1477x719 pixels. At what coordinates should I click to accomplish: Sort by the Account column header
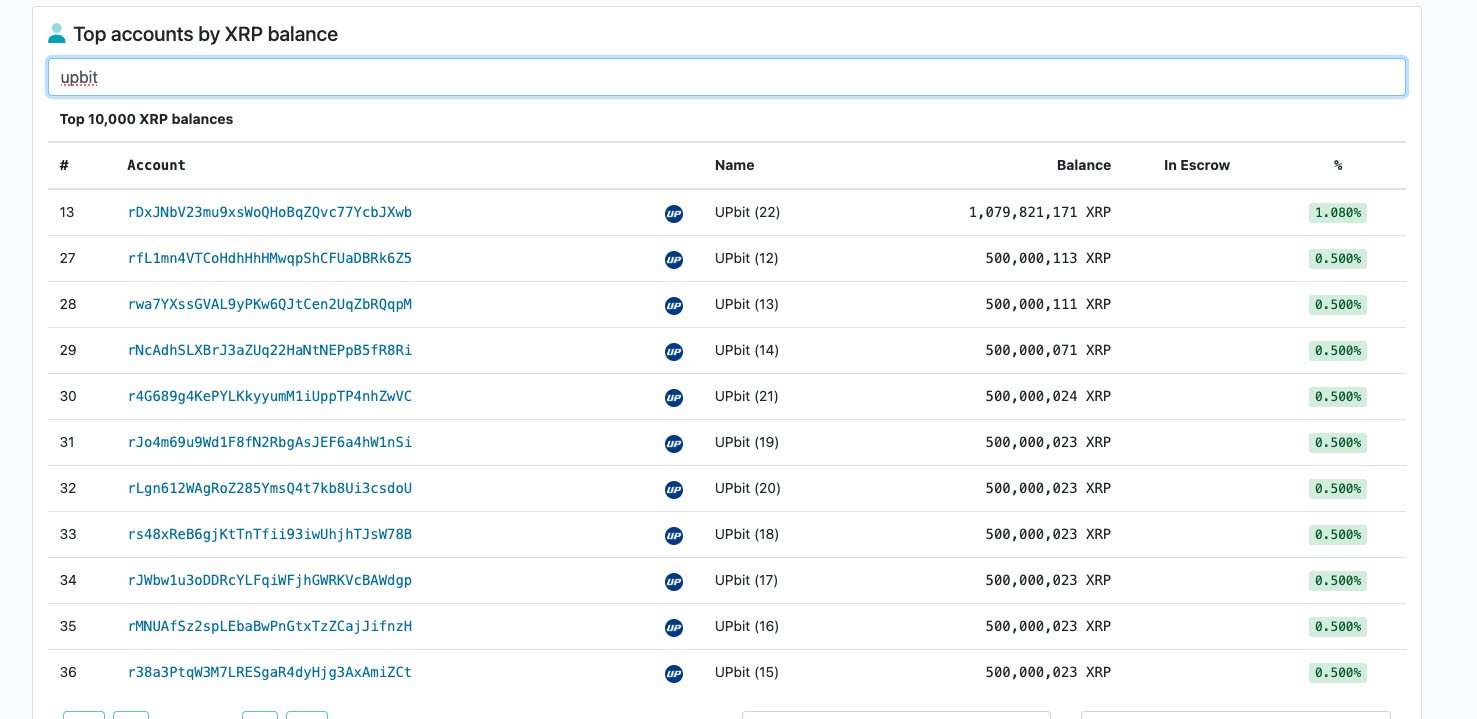click(156, 165)
